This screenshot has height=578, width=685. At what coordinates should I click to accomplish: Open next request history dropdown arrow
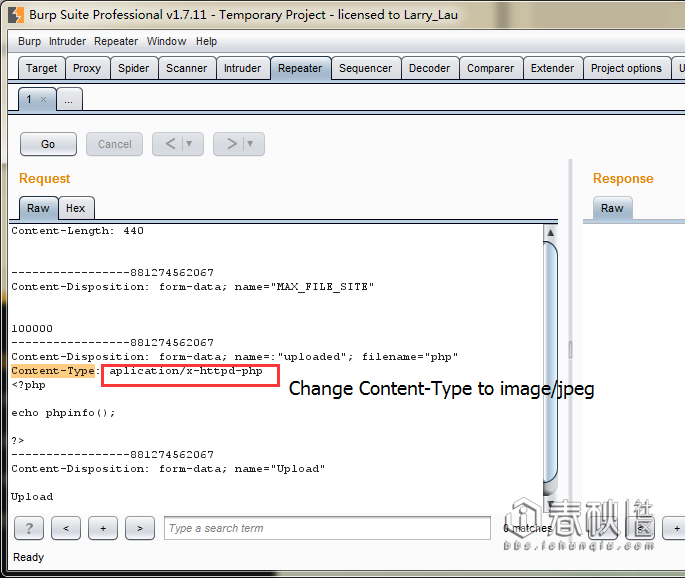coord(250,144)
